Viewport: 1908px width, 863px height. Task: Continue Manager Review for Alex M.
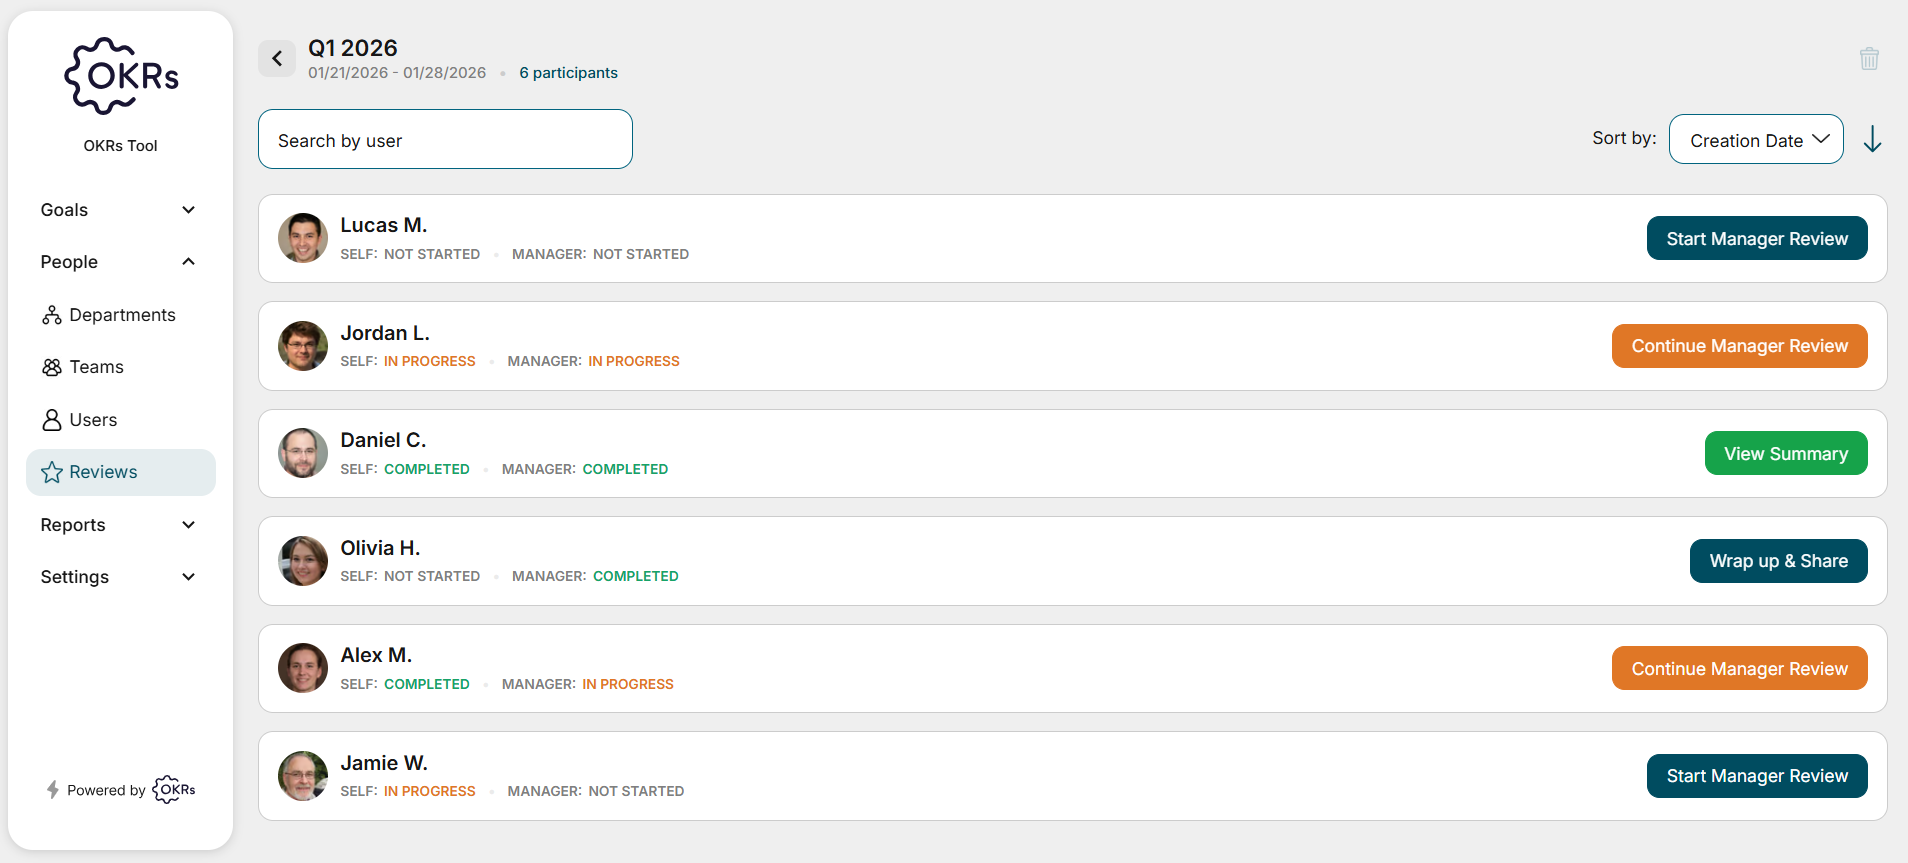pyautogui.click(x=1739, y=668)
